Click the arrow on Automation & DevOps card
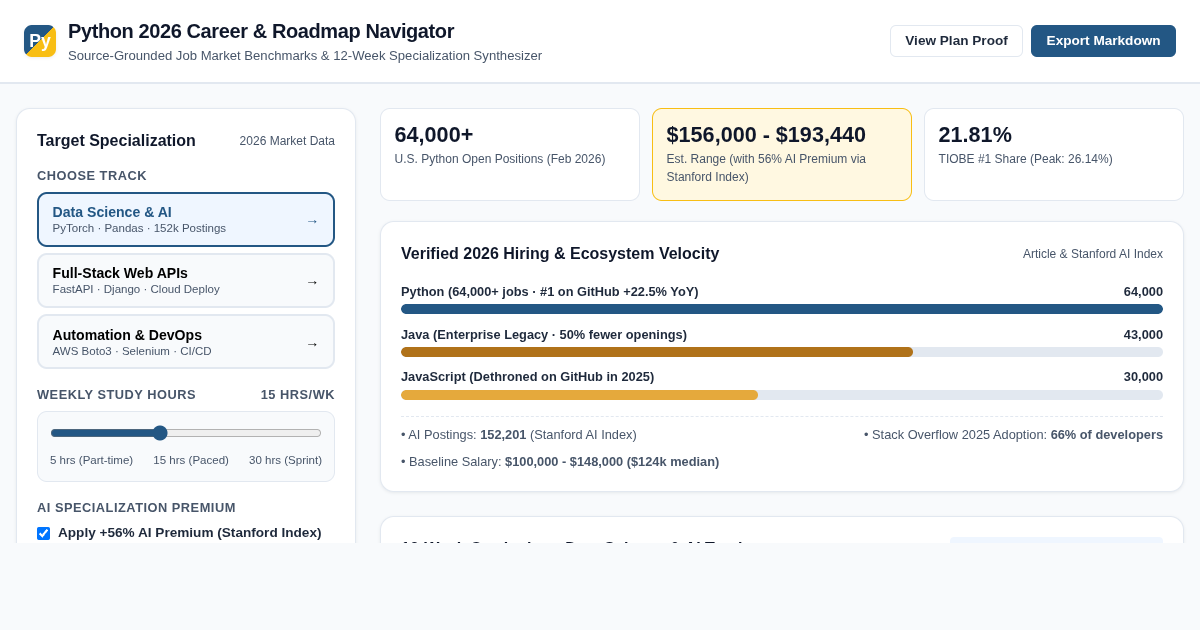 click(312, 344)
